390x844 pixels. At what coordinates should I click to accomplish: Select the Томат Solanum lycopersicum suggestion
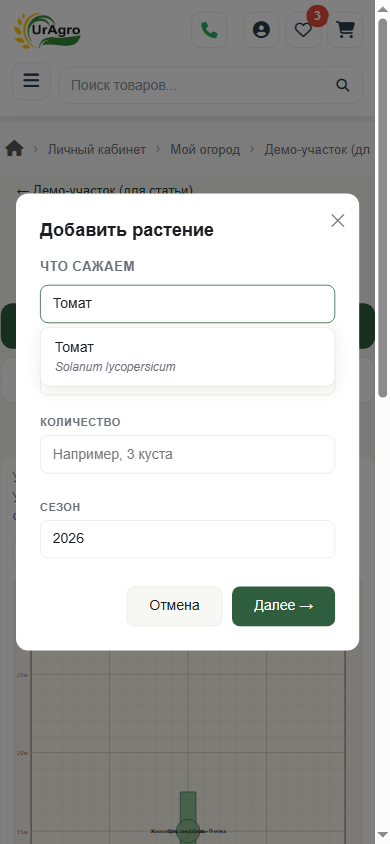click(188, 357)
